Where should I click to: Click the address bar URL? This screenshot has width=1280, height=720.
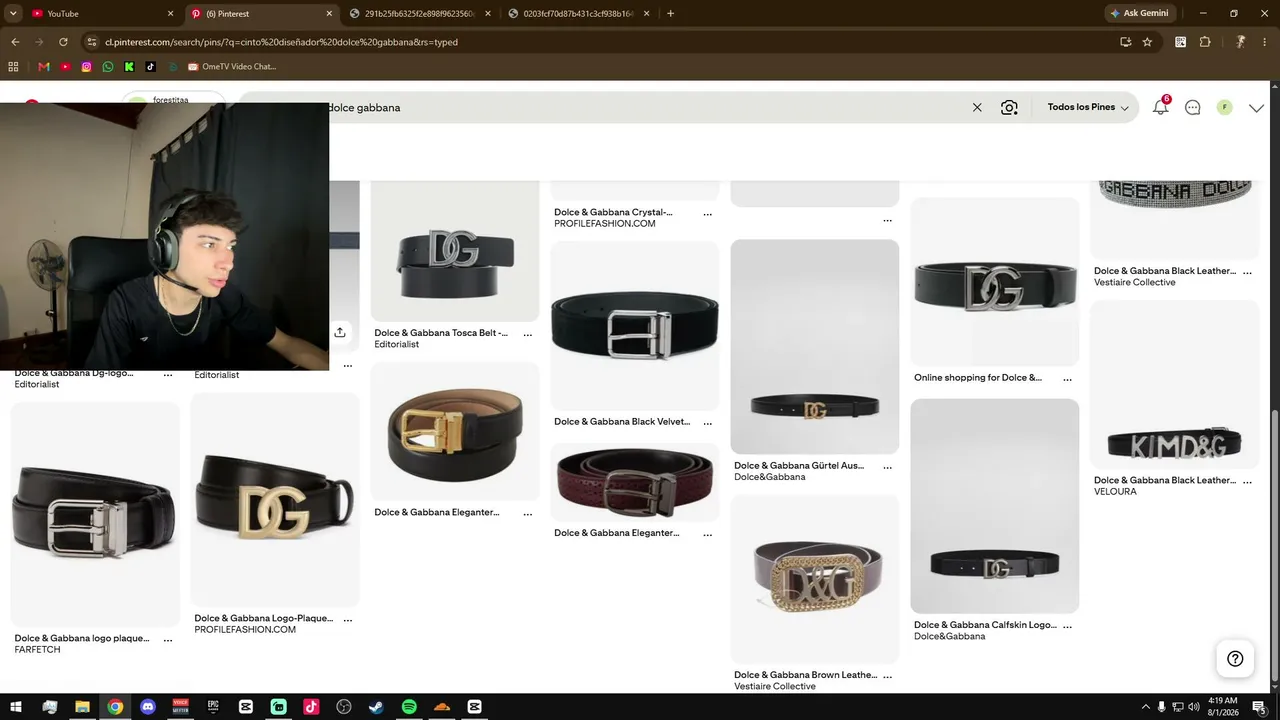(x=281, y=42)
